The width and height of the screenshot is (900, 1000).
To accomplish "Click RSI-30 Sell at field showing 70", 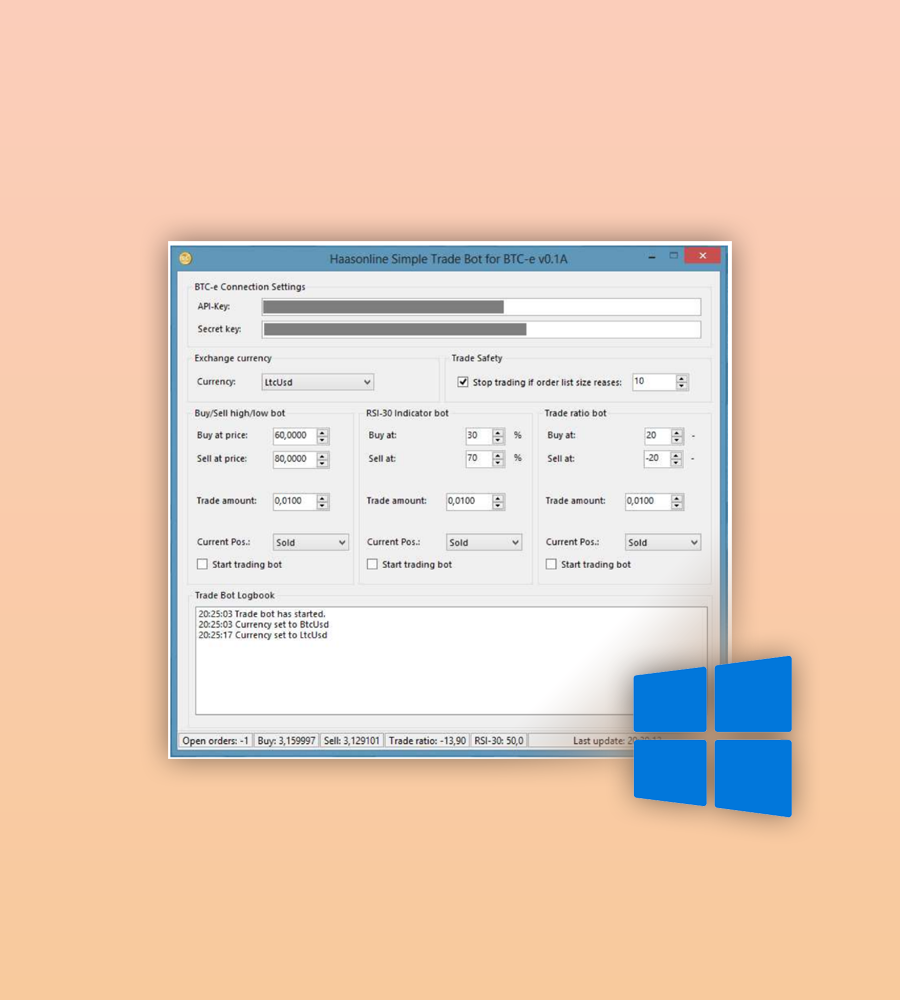I will [478, 459].
